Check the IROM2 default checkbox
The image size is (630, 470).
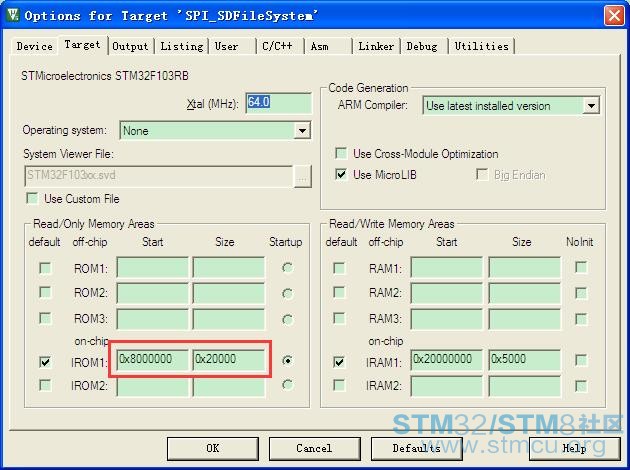coord(45,385)
